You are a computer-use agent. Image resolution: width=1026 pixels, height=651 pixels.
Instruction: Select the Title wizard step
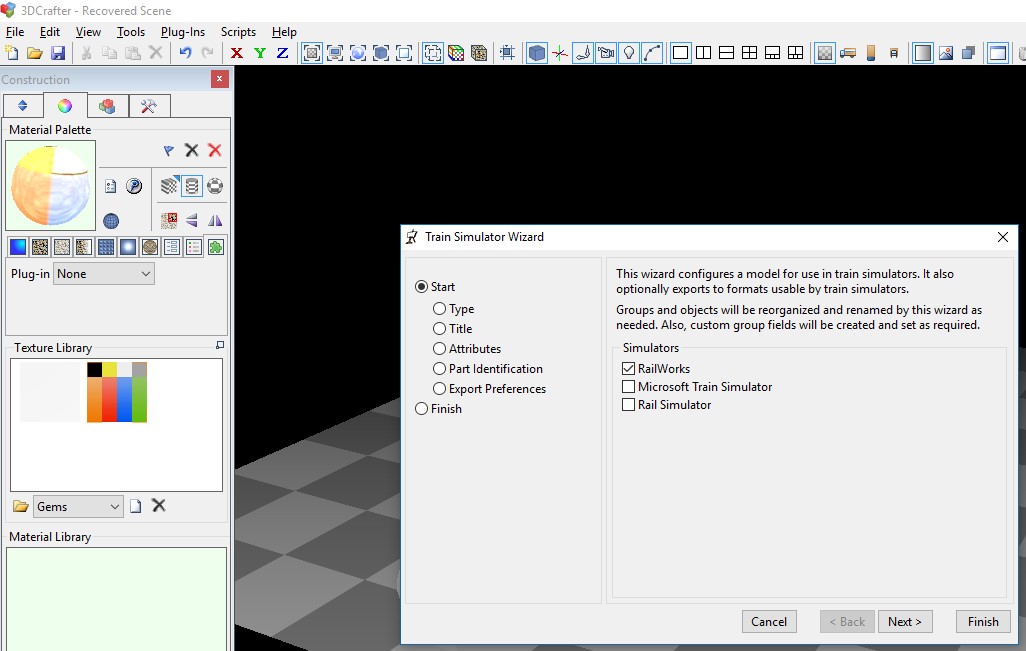click(439, 328)
